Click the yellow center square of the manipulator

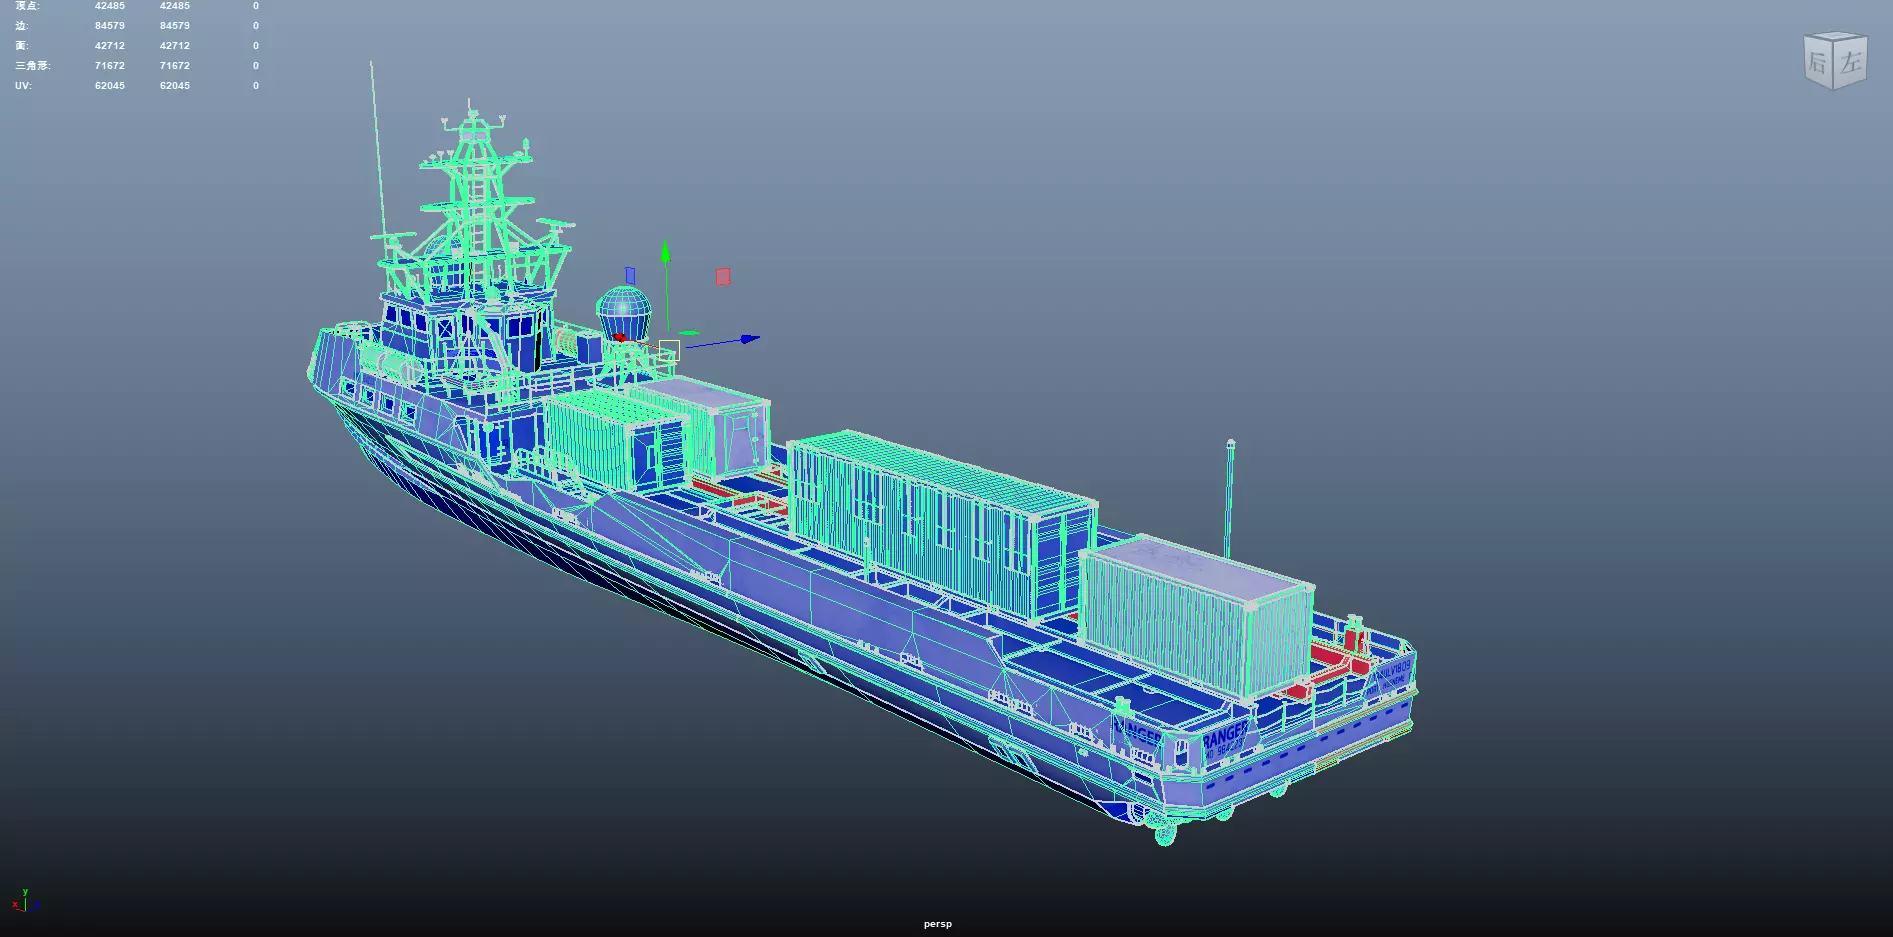669,350
